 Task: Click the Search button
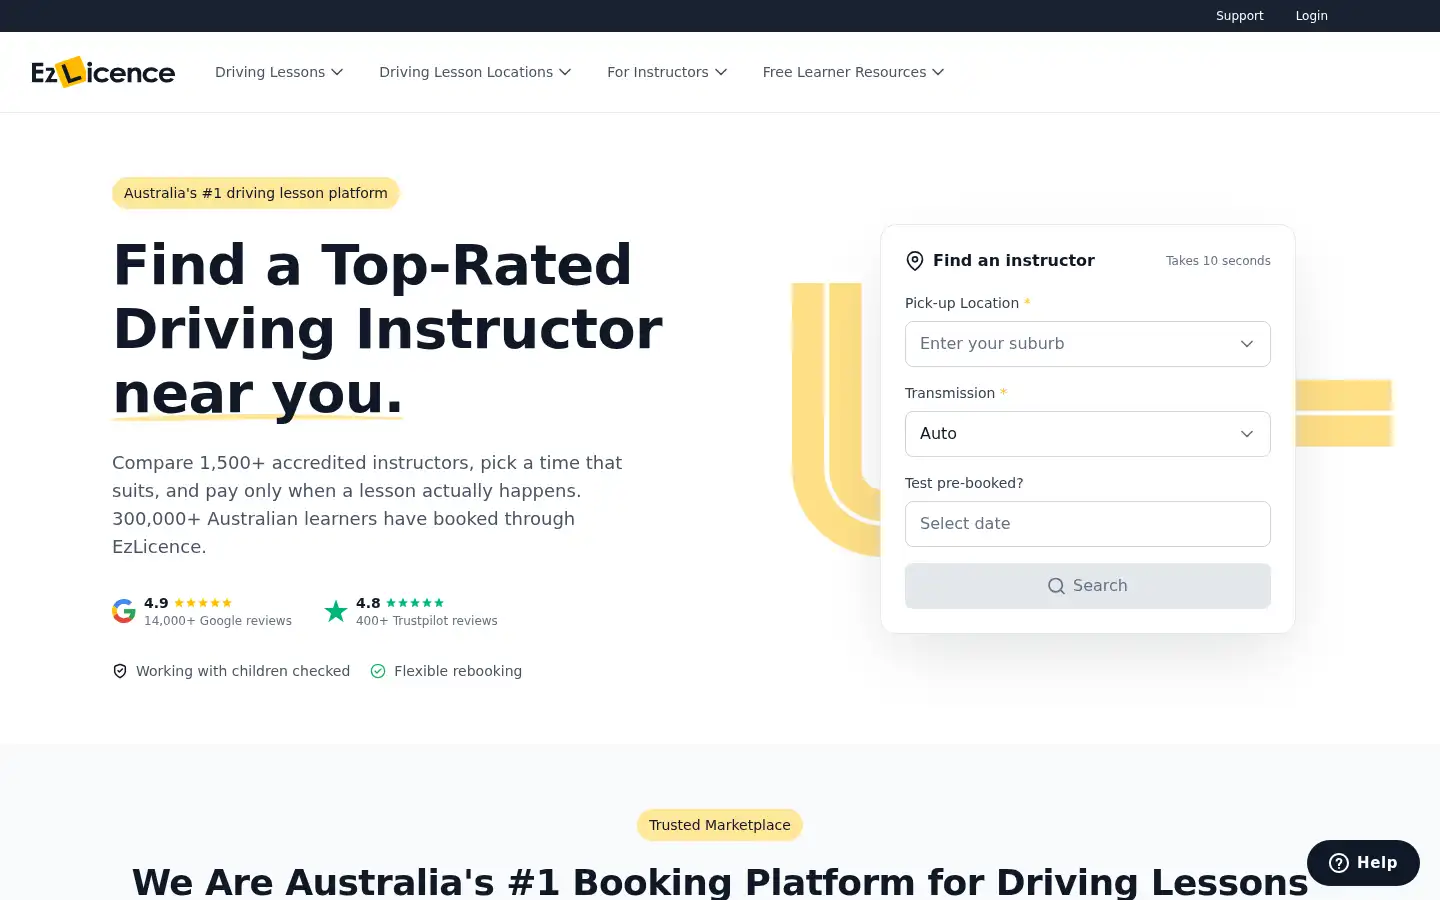tap(1088, 586)
